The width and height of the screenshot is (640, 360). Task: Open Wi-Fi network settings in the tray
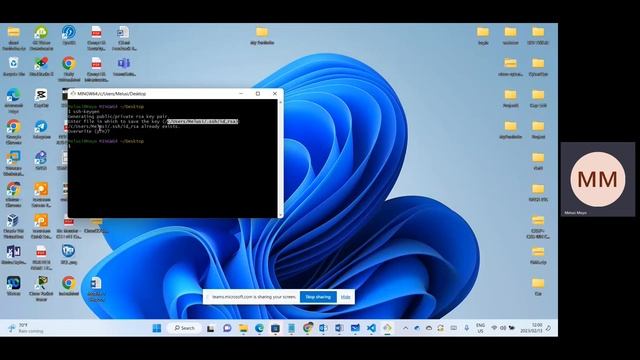494,328
